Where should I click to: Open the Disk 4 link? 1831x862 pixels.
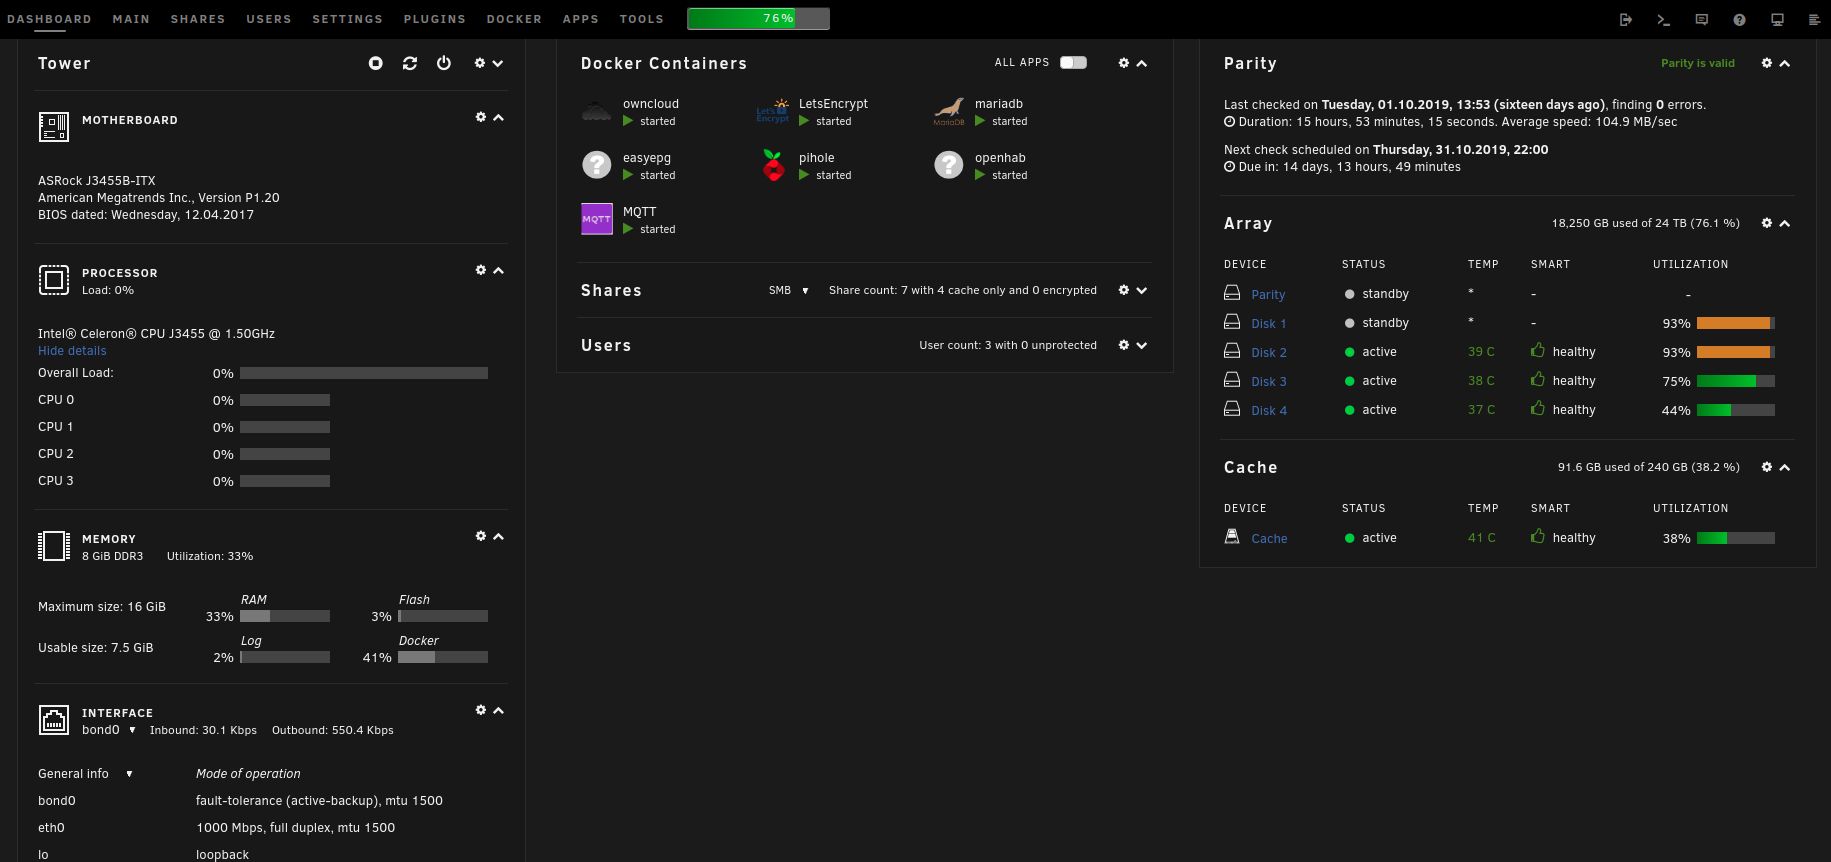coord(1268,410)
